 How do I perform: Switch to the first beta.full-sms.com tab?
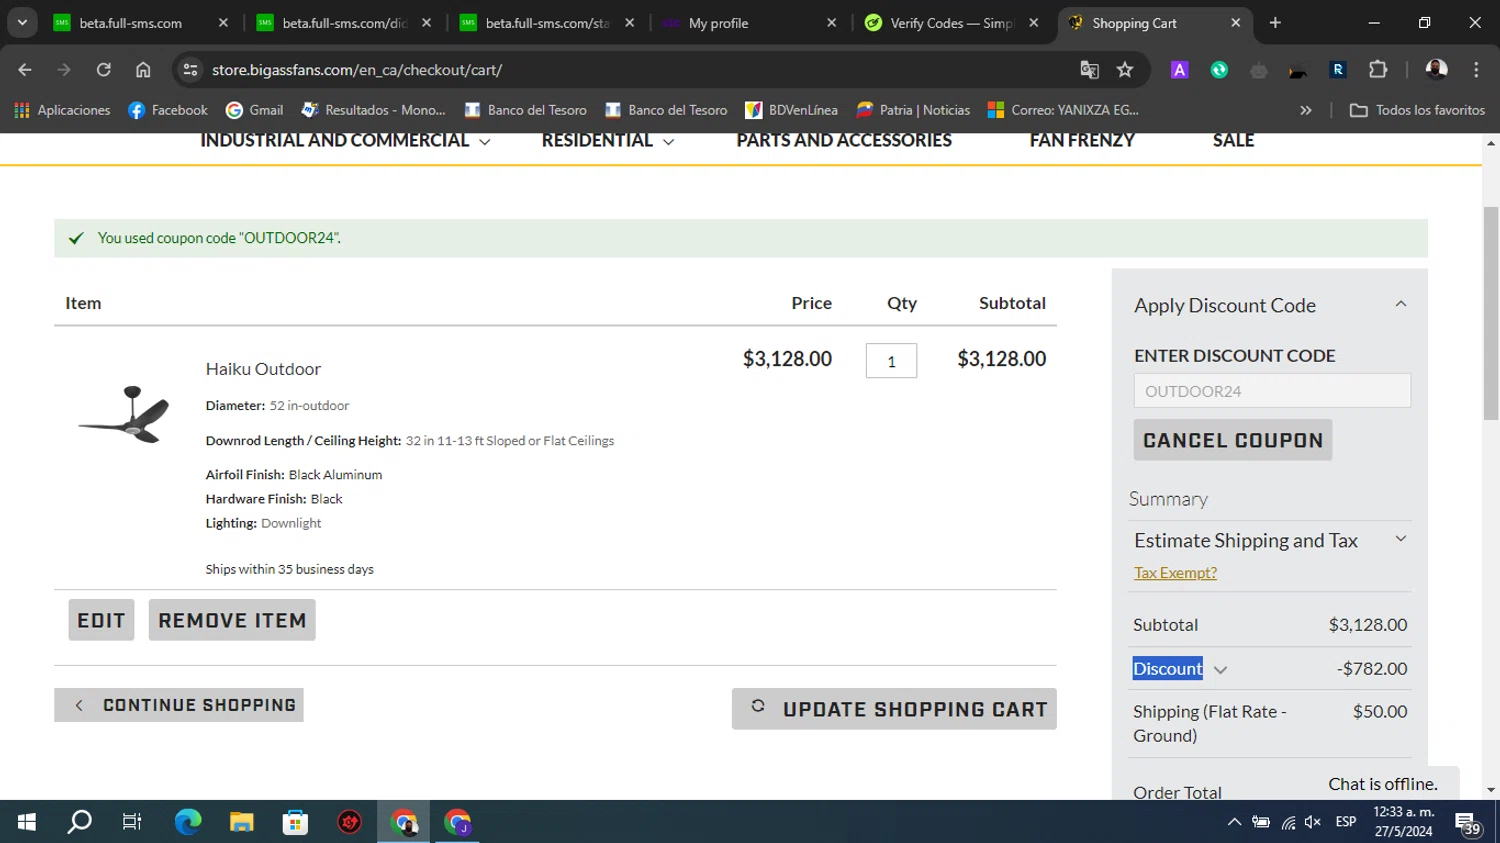[x=132, y=22]
